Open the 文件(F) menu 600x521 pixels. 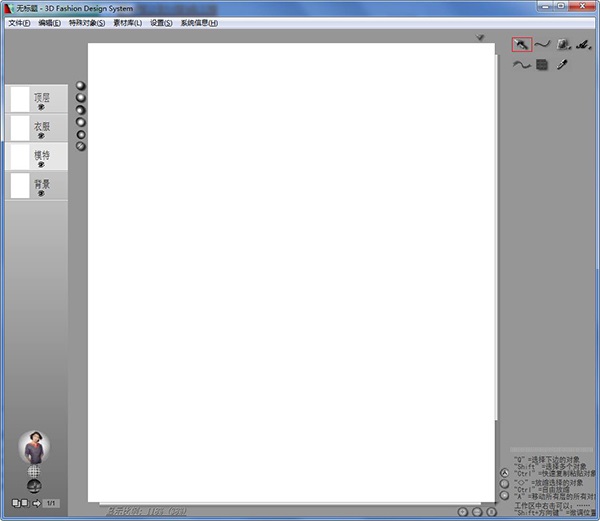point(19,22)
